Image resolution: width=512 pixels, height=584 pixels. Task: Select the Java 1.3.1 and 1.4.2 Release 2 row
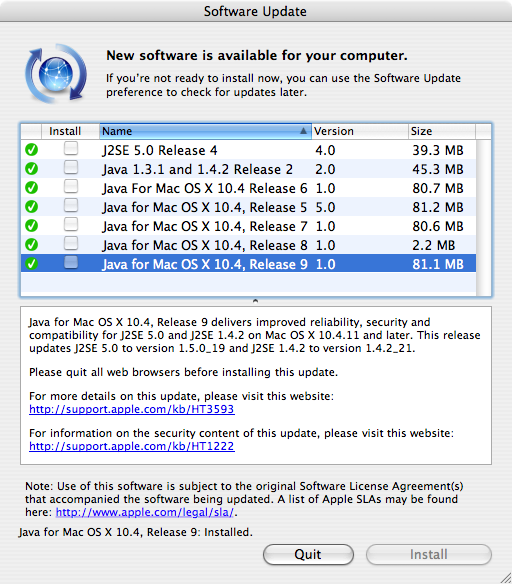point(248,169)
